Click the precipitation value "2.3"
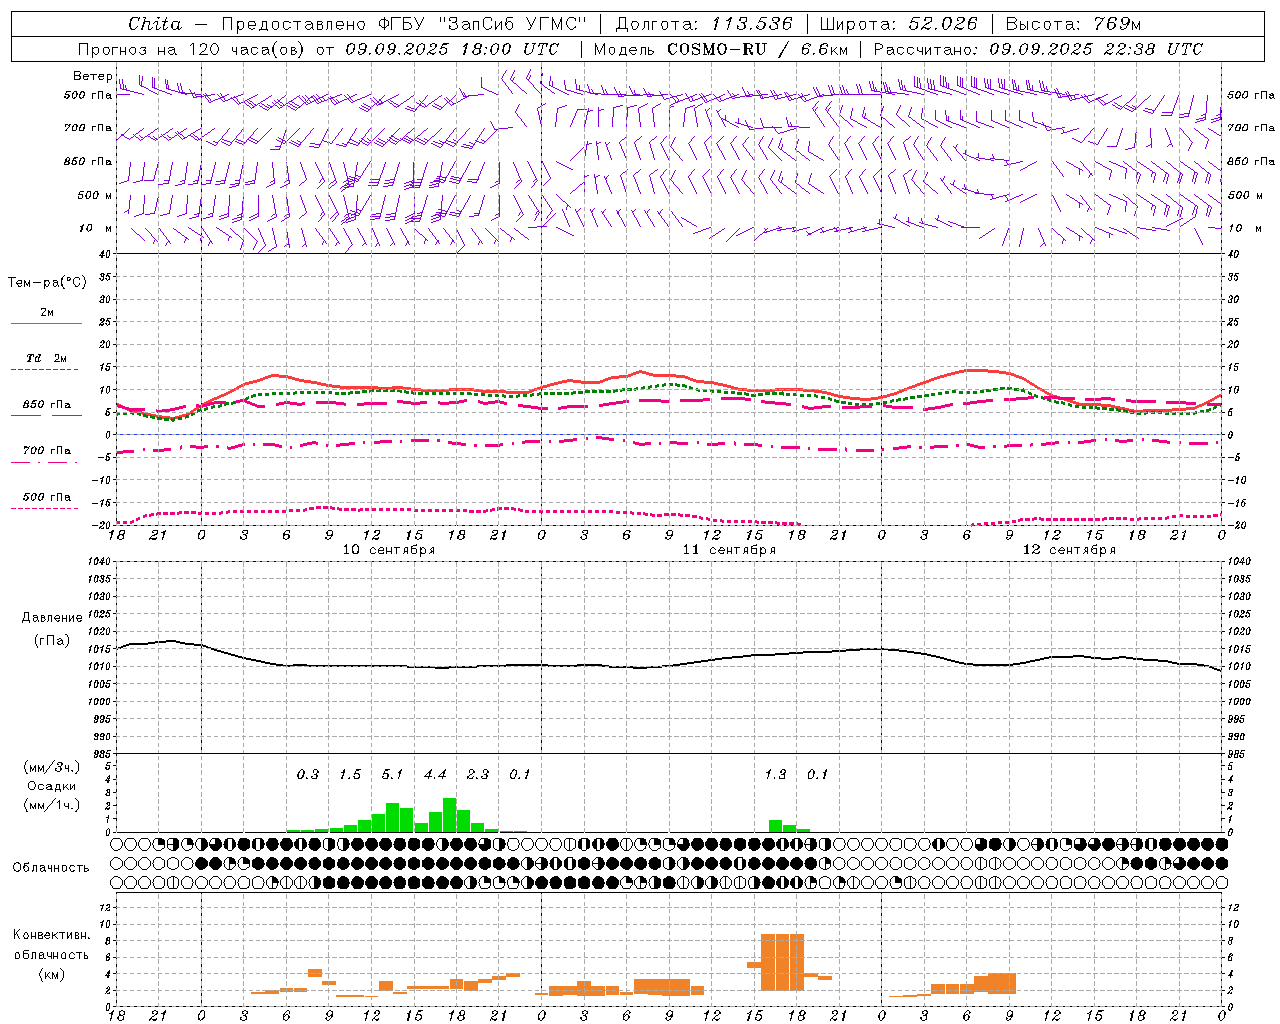The image size is (1280, 1024). (478, 774)
